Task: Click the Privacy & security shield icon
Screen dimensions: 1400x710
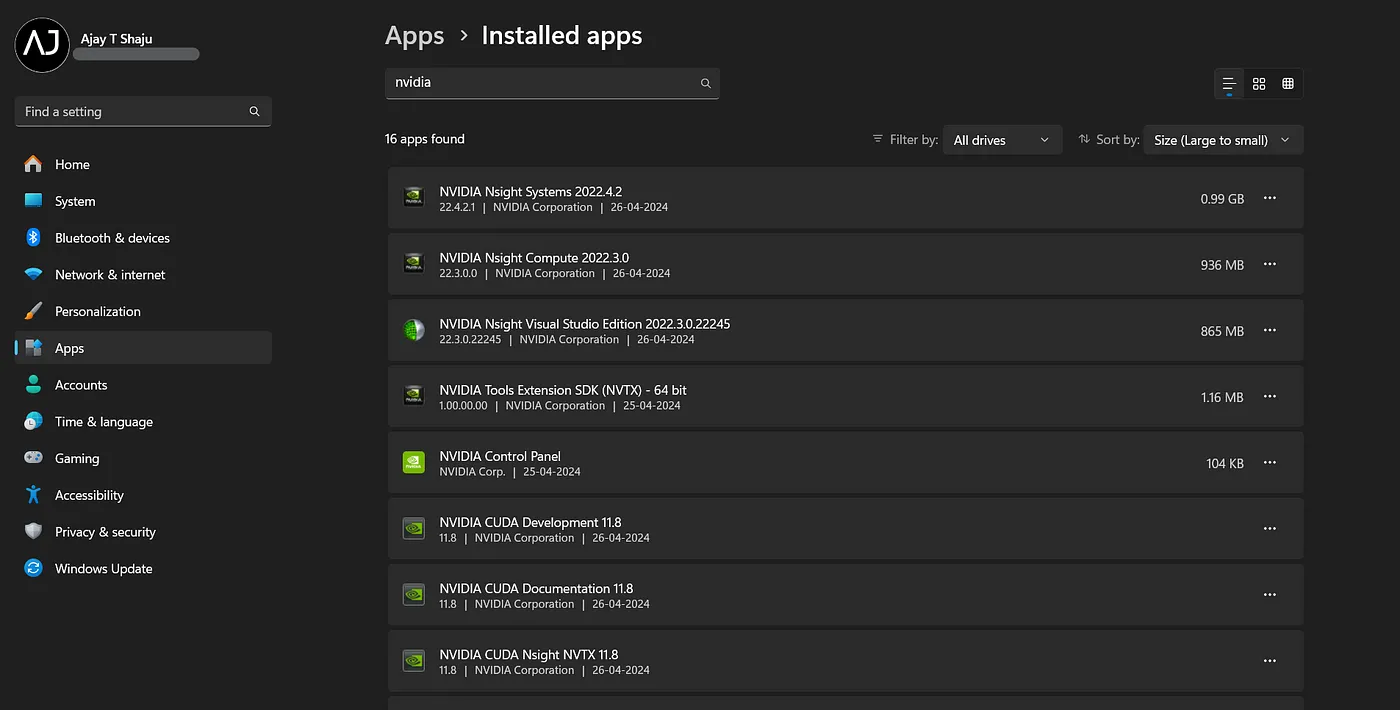Action: click(33, 532)
